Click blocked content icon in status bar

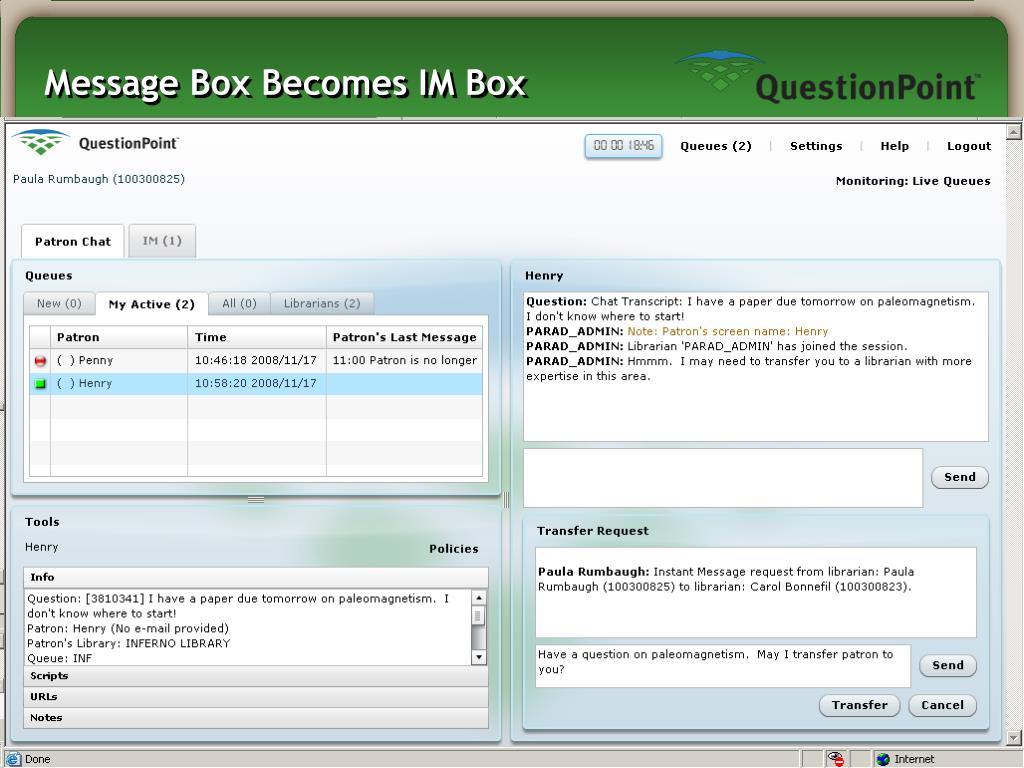835,759
